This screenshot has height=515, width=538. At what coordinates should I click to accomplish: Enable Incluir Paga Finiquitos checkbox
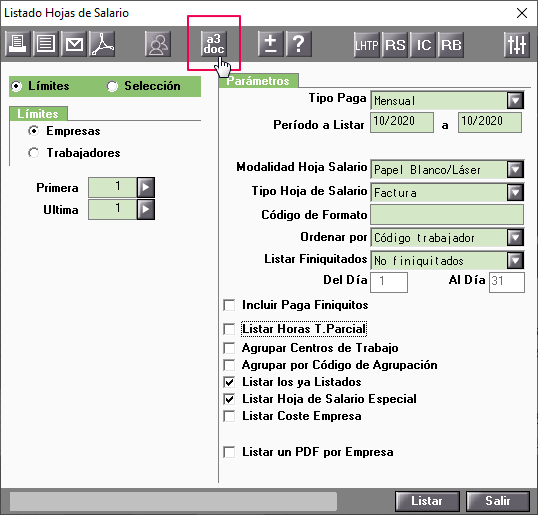(229, 305)
